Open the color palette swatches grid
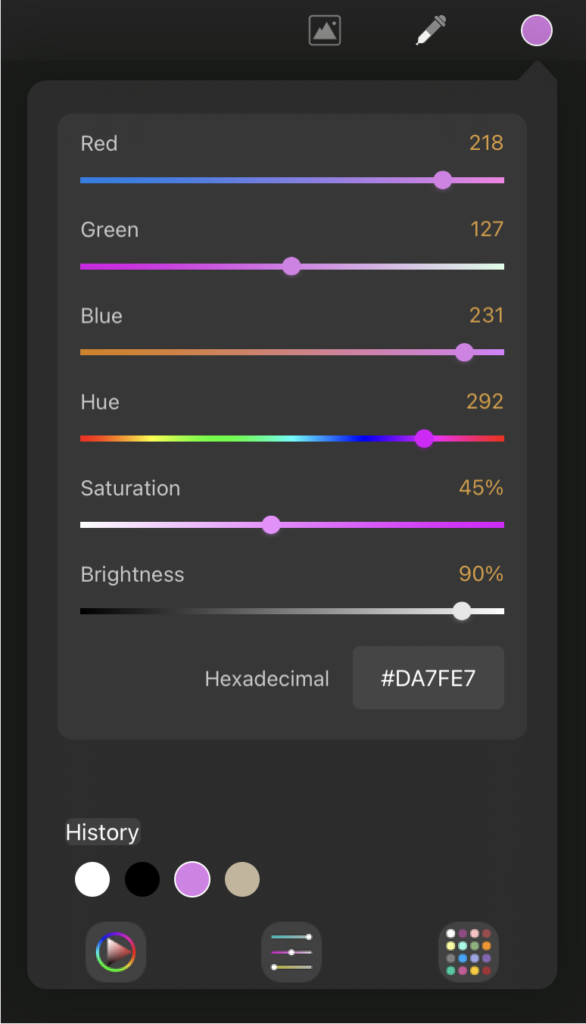 click(x=468, y=952)
